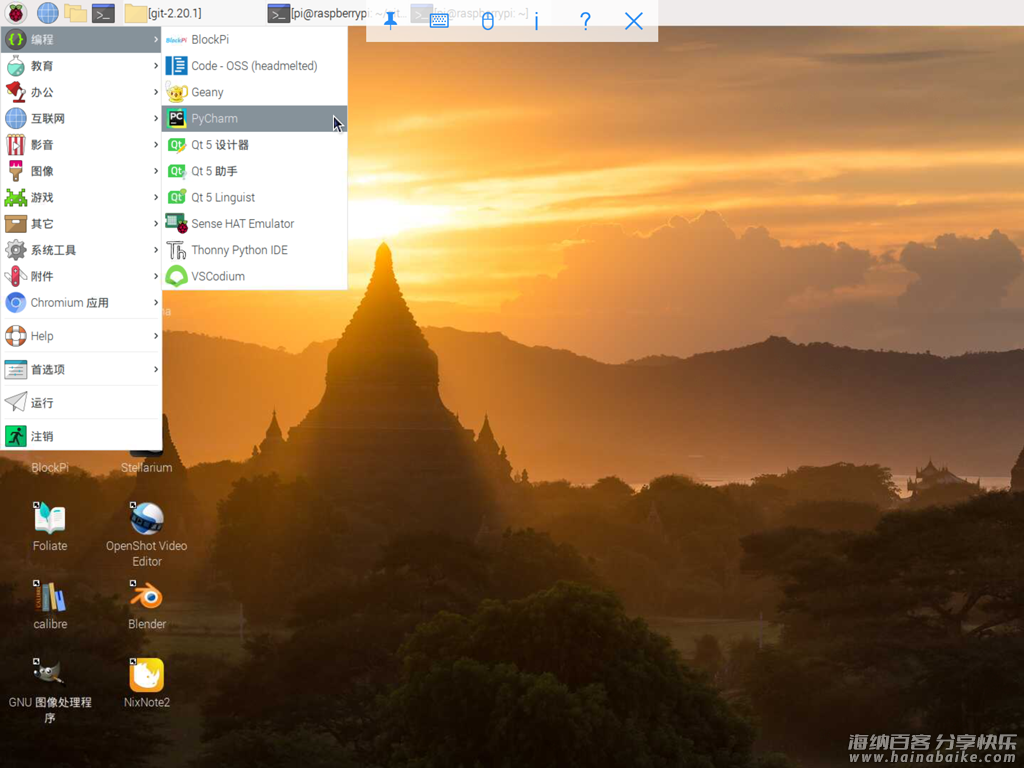This screenshot has width=1024, height=768.
Task: Open the 系统工具 system tools category
Action: click(81, 250)
